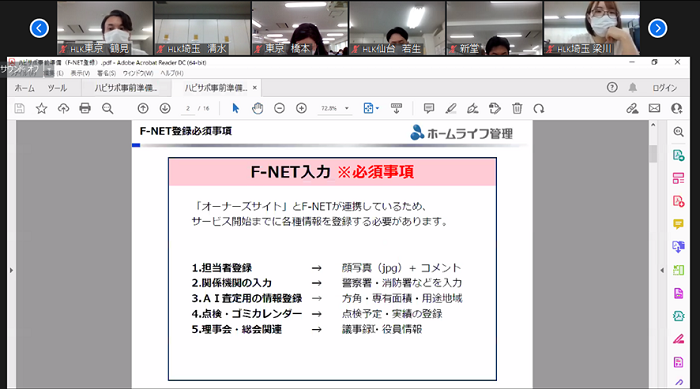Click the vertical document scrollbar thumb
Image resolution: width=700 pixels, height=389 pixels.
(653, 154)
